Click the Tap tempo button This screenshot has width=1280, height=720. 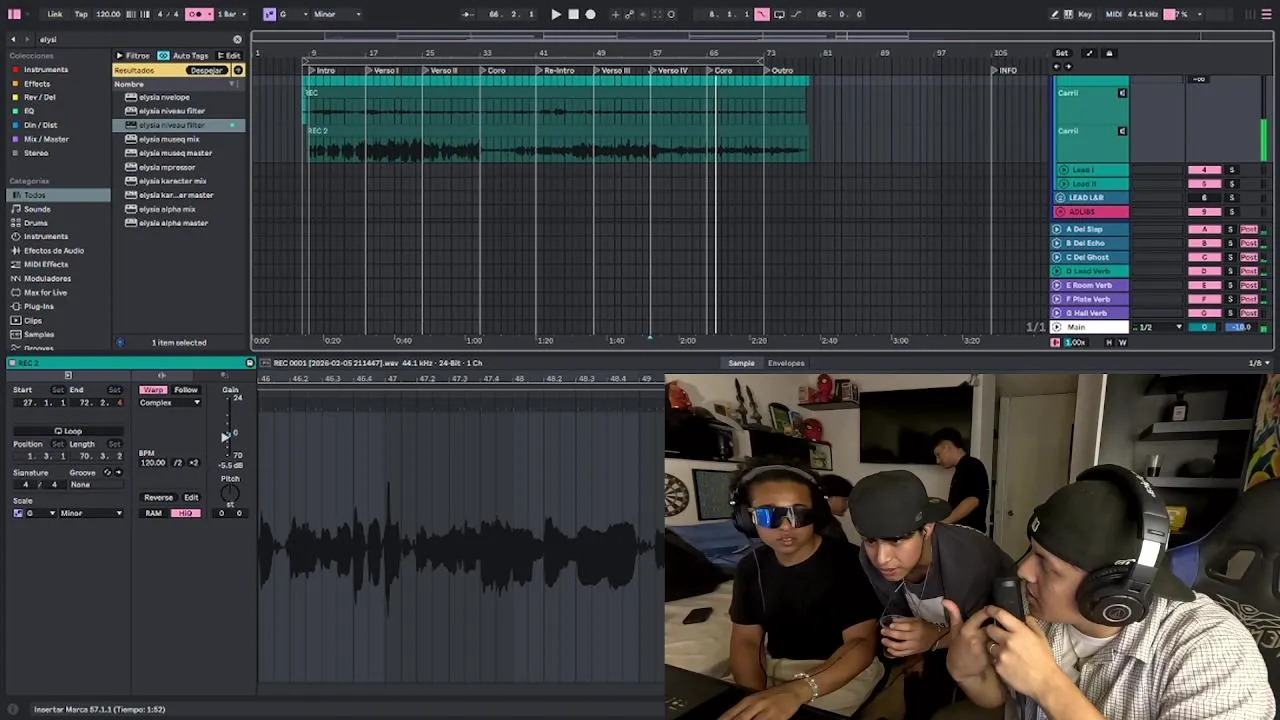click(x=81, y=14)
